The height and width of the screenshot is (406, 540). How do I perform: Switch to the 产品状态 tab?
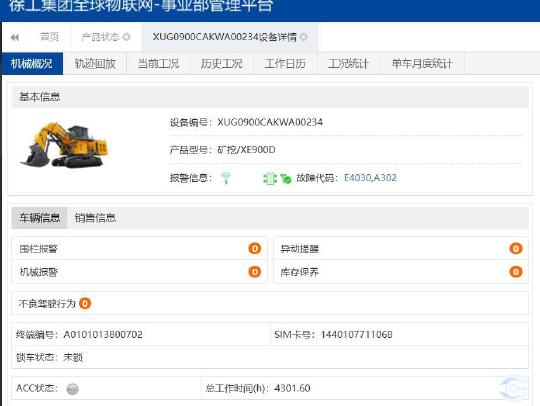click(x=100, y=37)
